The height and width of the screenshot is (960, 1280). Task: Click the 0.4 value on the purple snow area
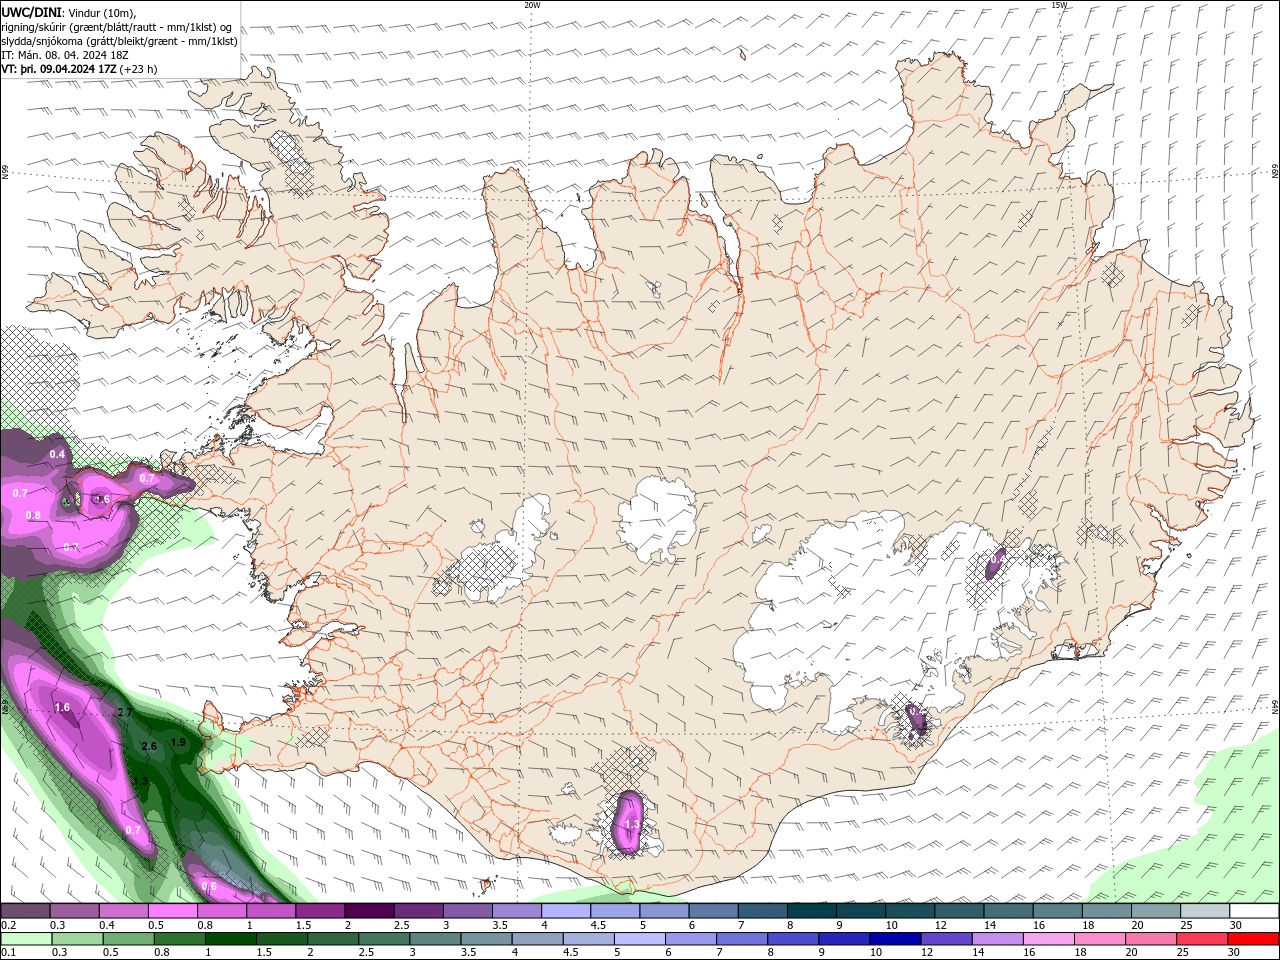(x=57, y=454)
